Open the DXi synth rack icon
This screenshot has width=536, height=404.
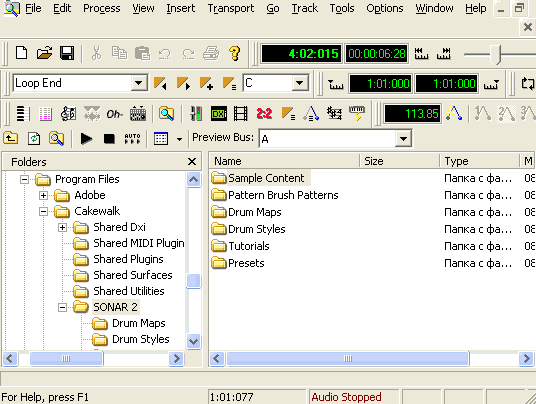click(219, 114)
